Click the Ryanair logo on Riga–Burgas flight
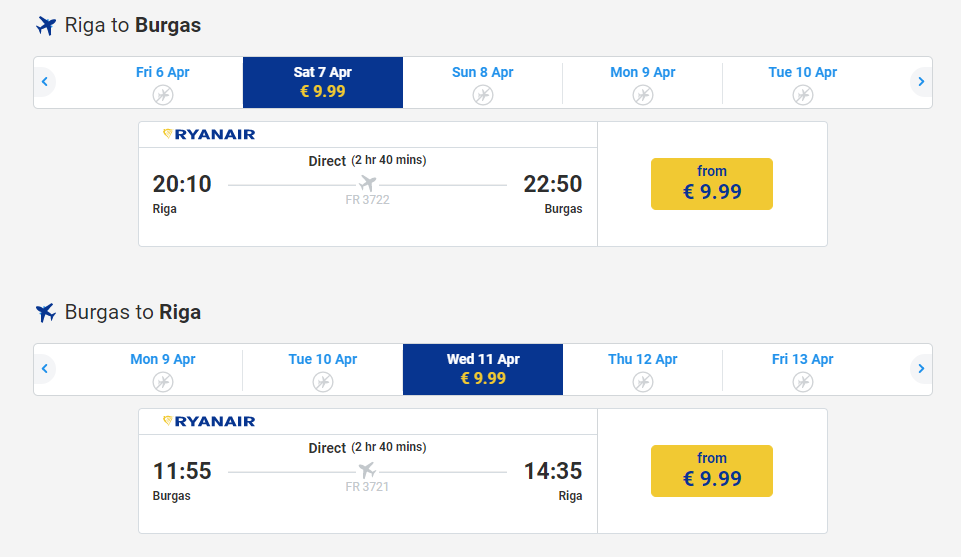Screen dimensions: 961x557 [209, 134]
